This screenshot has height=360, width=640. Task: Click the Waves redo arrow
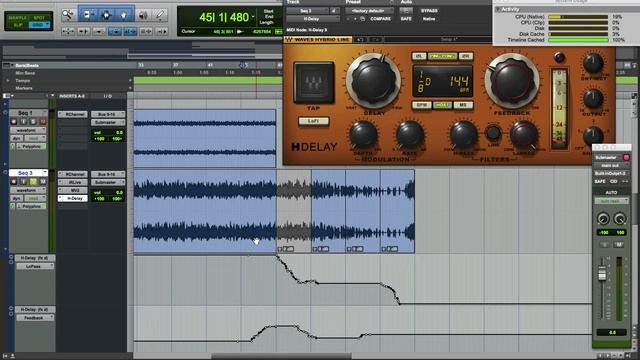tap(375, 40)
